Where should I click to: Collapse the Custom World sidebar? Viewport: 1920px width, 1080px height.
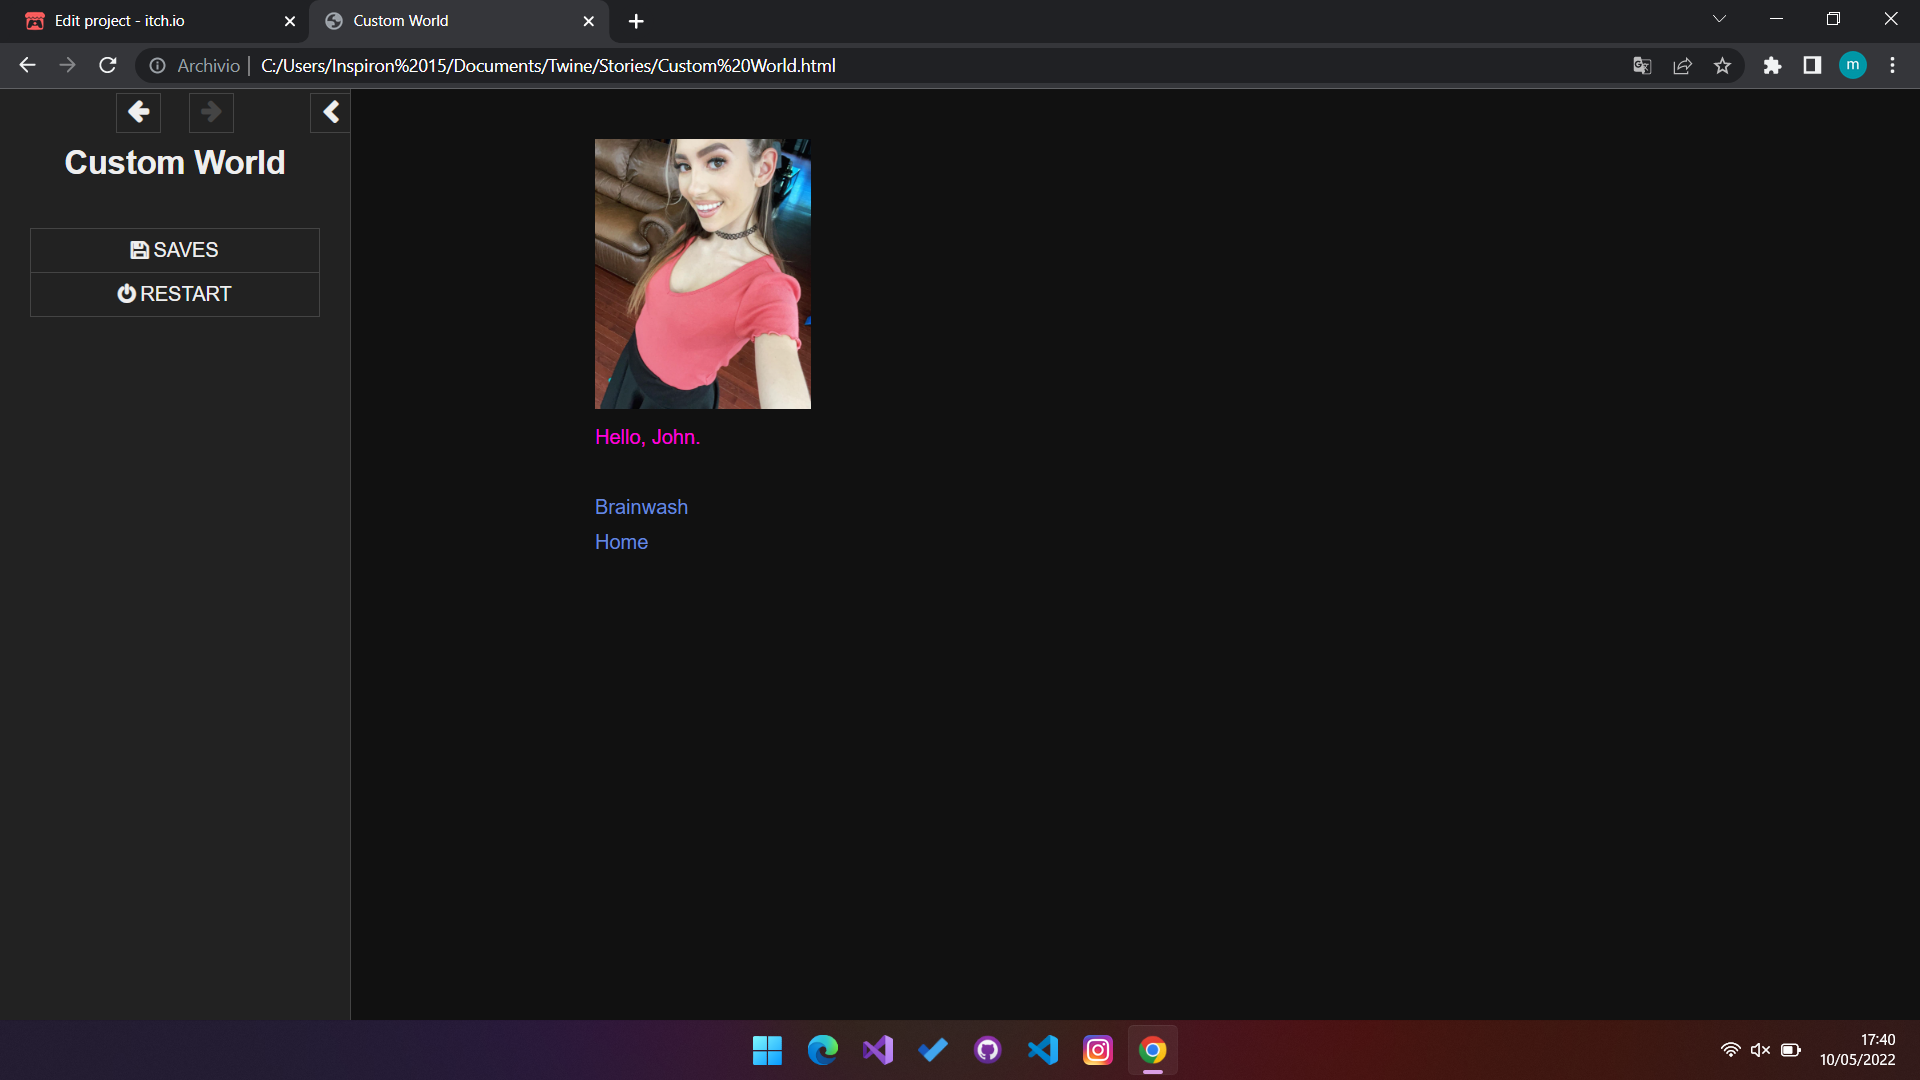tap(330, 112)
